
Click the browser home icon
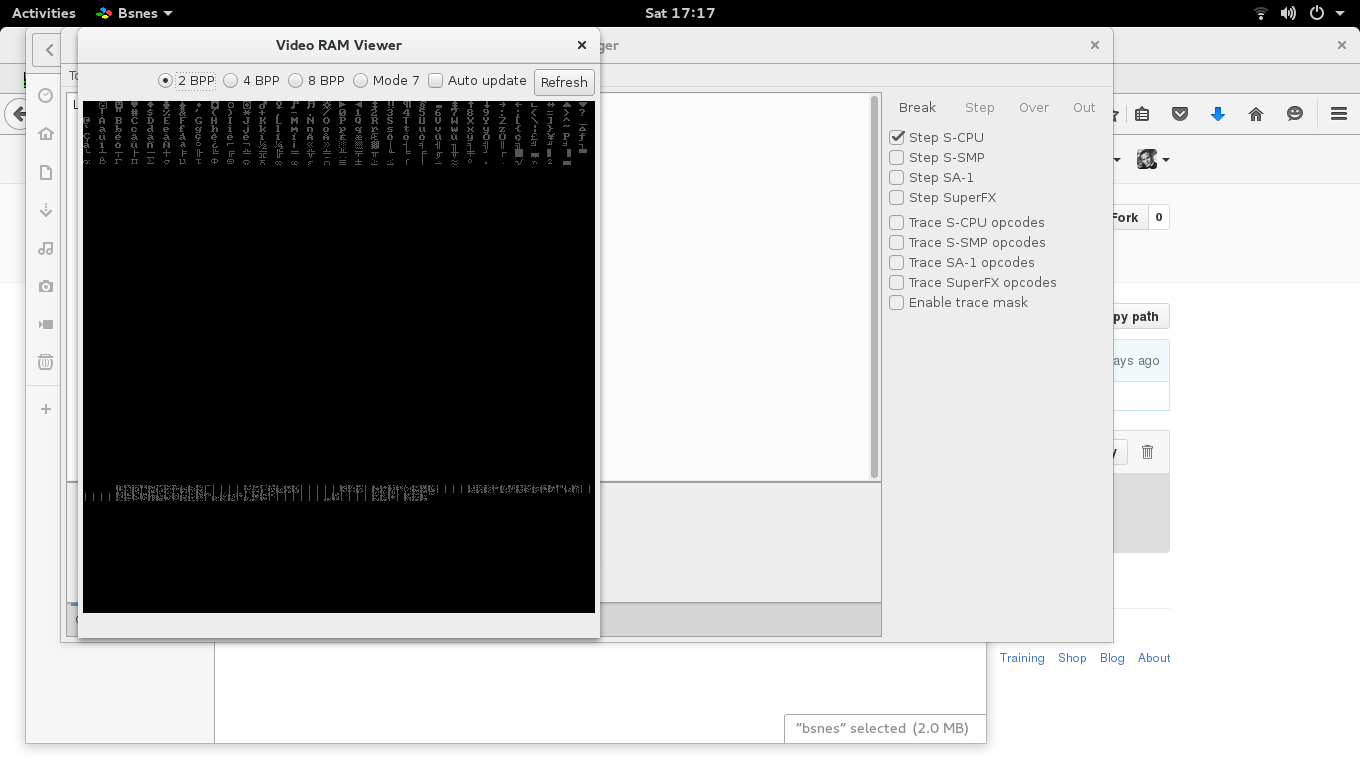1256,114
